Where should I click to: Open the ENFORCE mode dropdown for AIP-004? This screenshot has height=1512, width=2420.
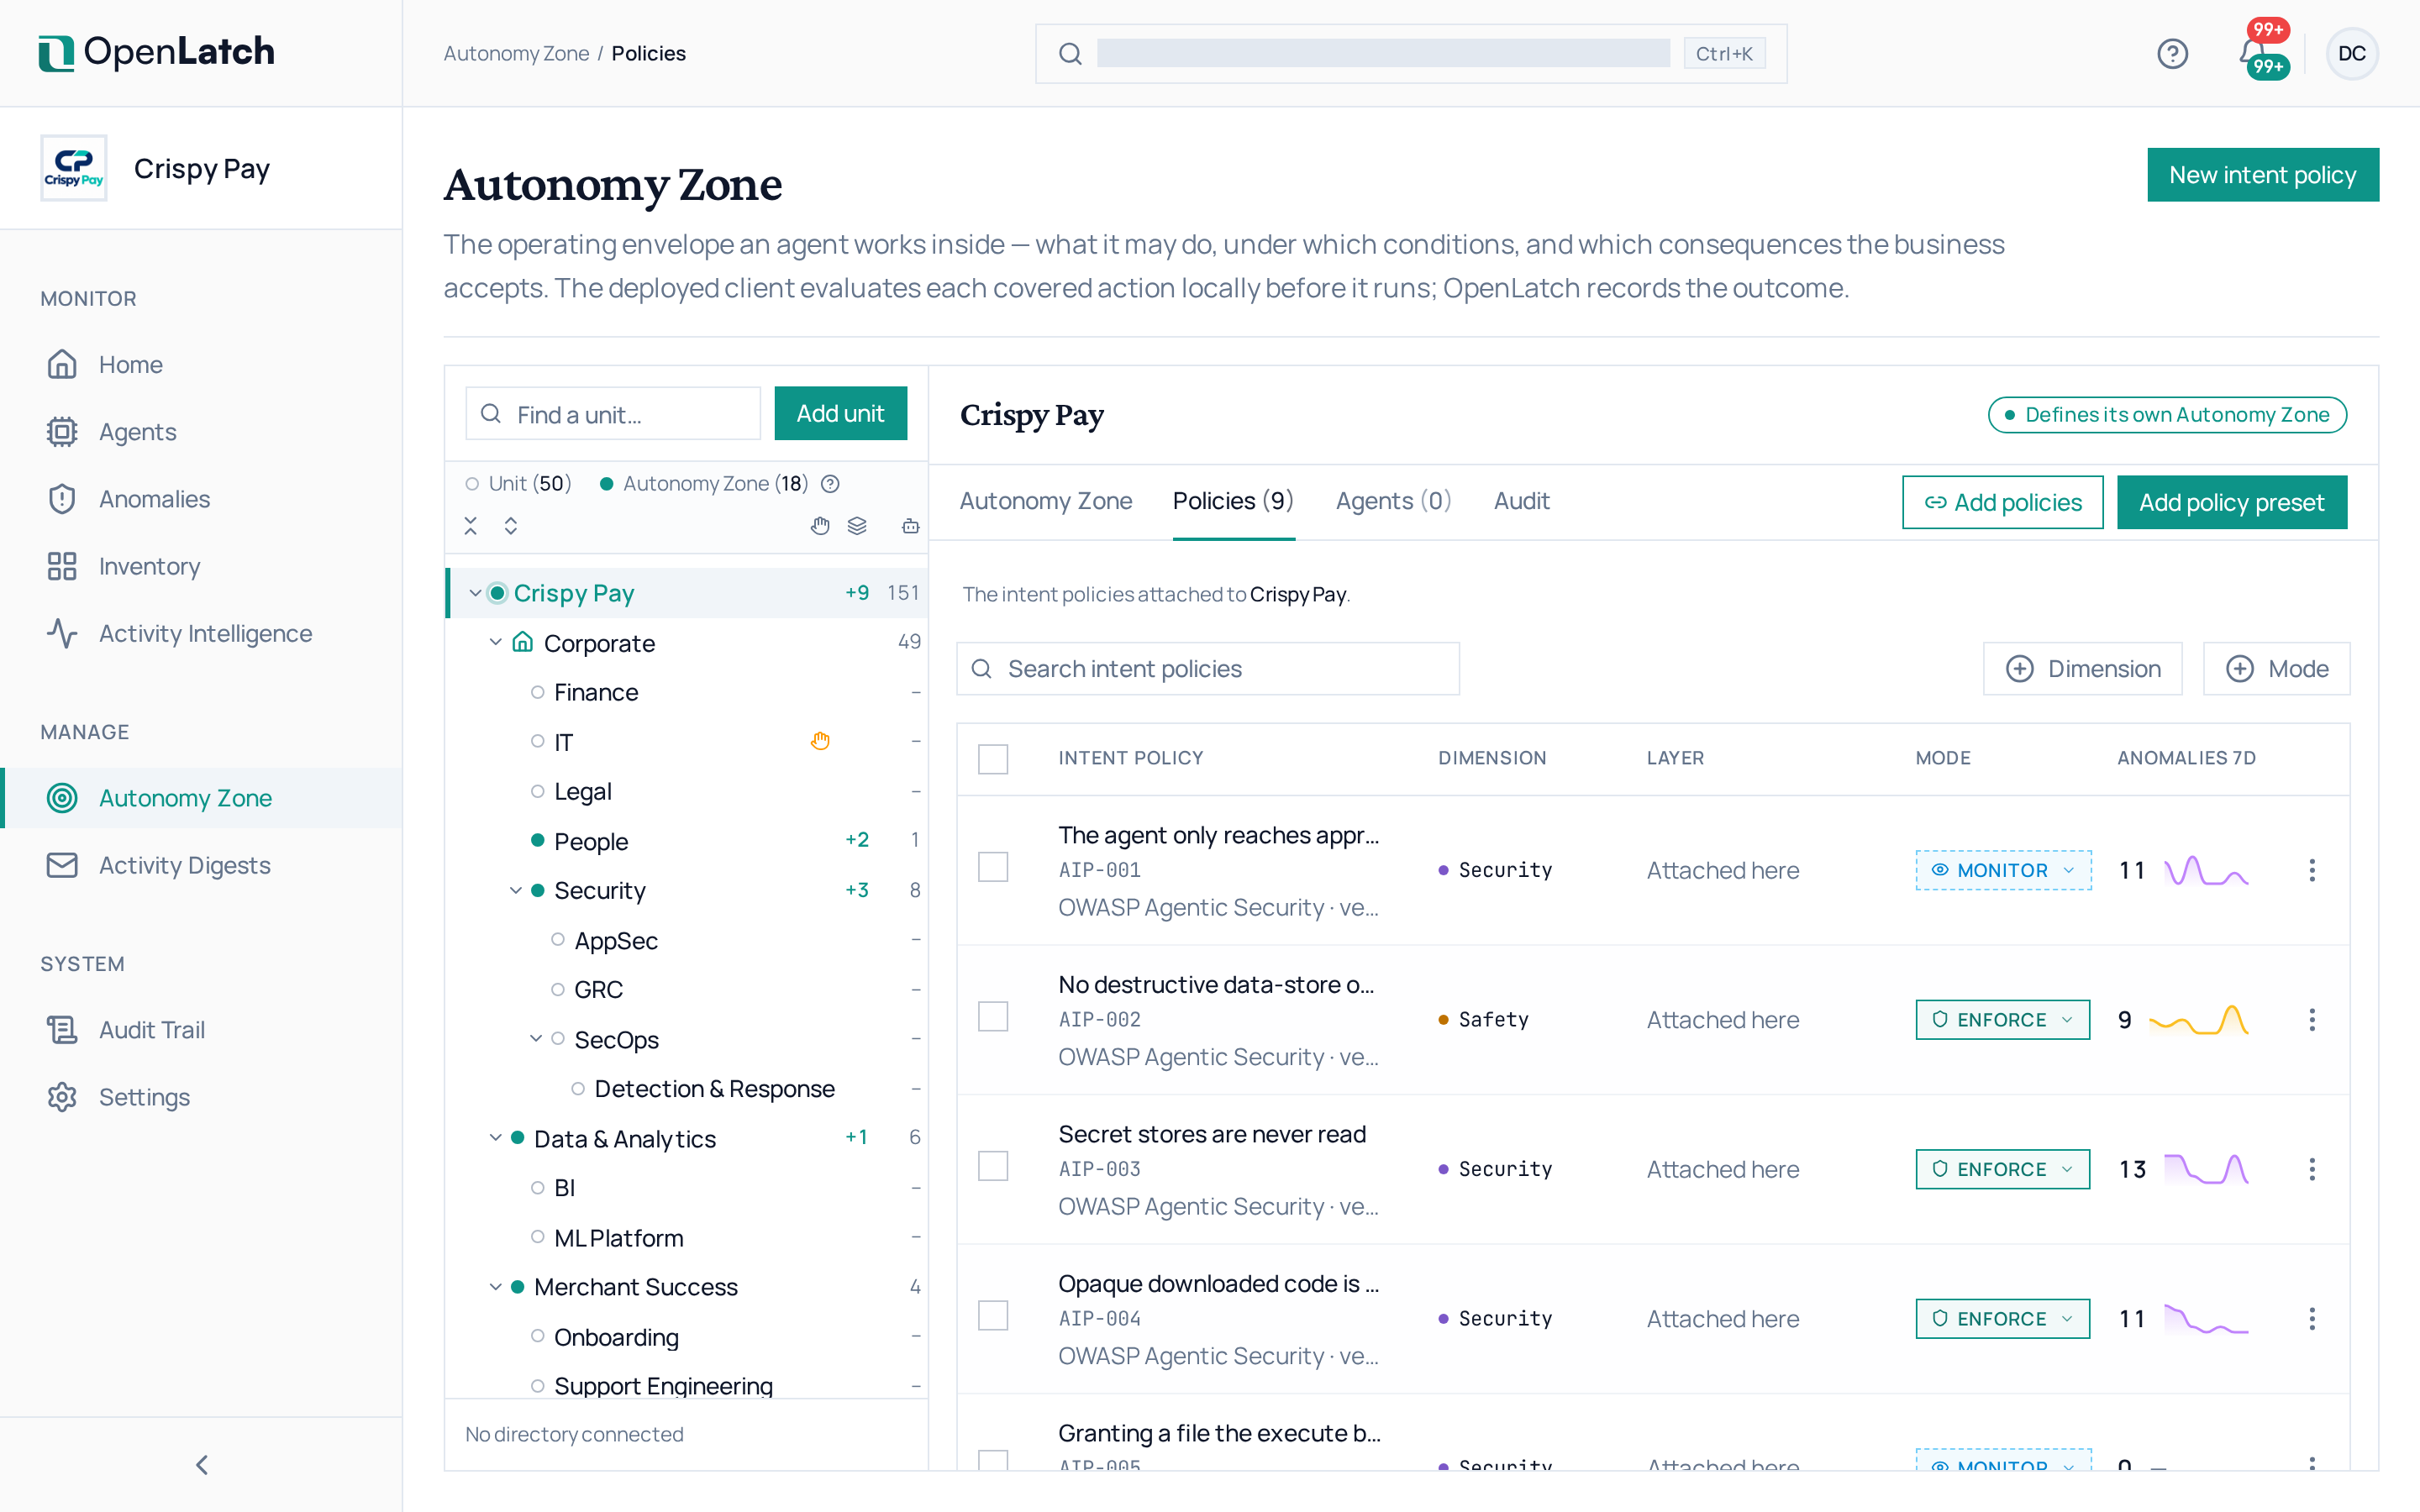pos(2003,1319)
